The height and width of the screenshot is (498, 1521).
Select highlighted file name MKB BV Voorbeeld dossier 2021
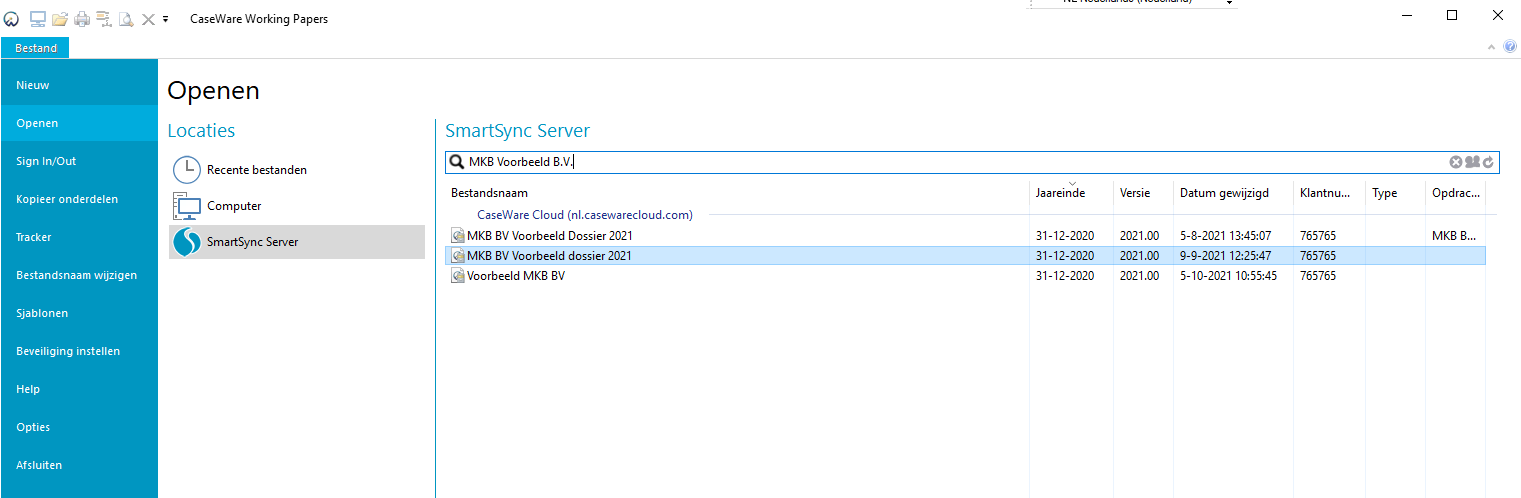pyautogui.click(x=549, y=256)
